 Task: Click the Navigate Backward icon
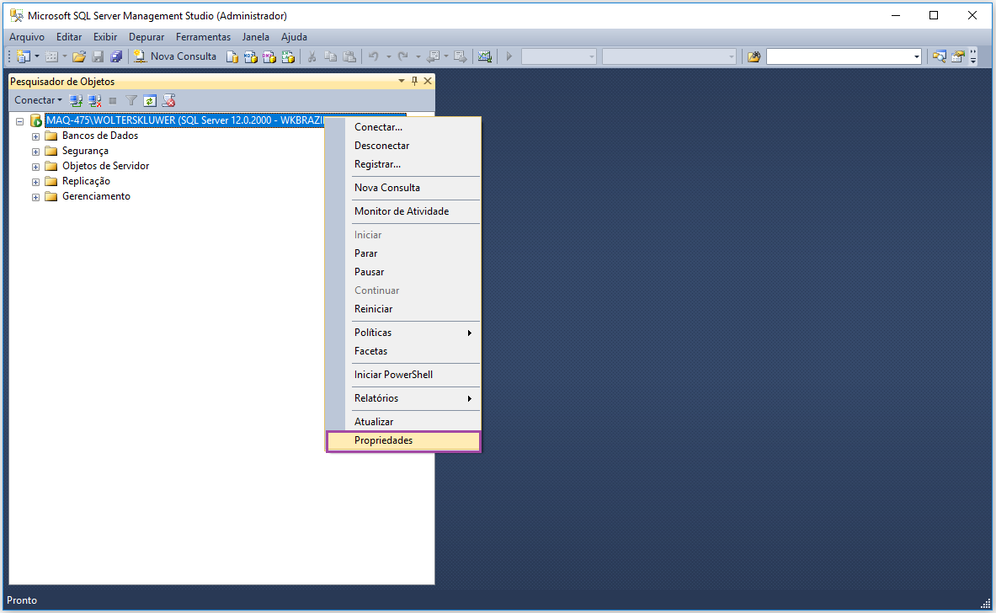tap(433, 57)
